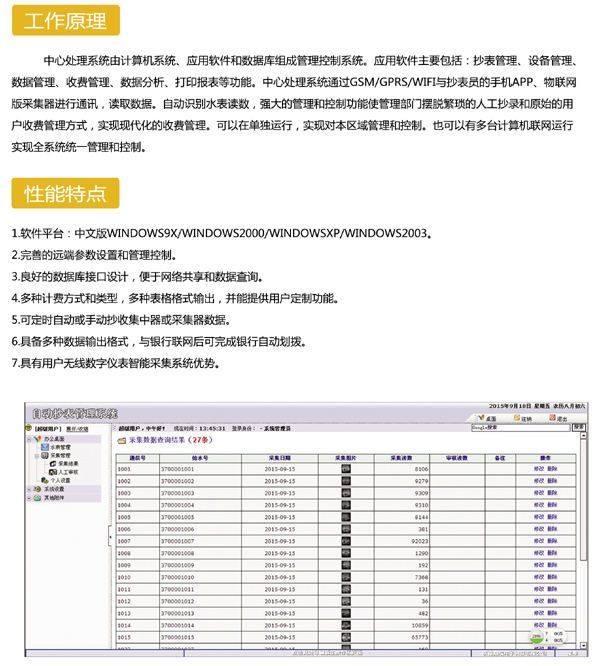Viewport: 600px width, 666px height.
Task: Collapse the 办公桌面 tree node
Action: [29, 439]
